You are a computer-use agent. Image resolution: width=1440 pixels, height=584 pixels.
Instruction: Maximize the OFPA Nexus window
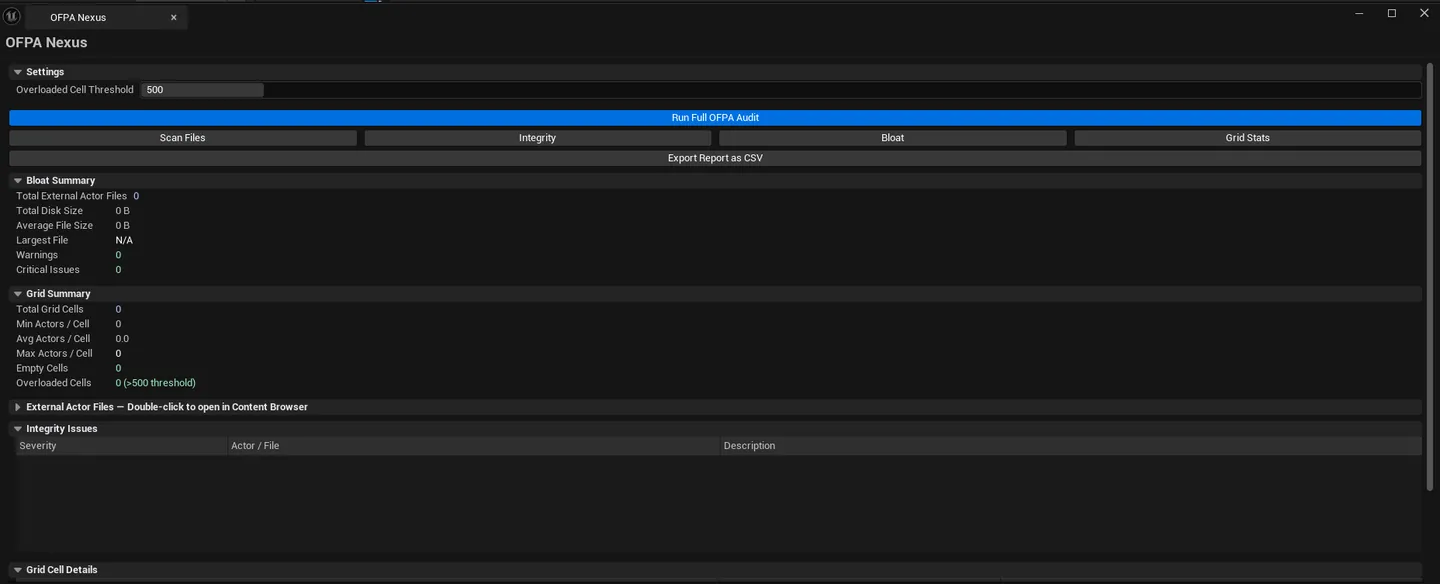[x=1392, y=14]
